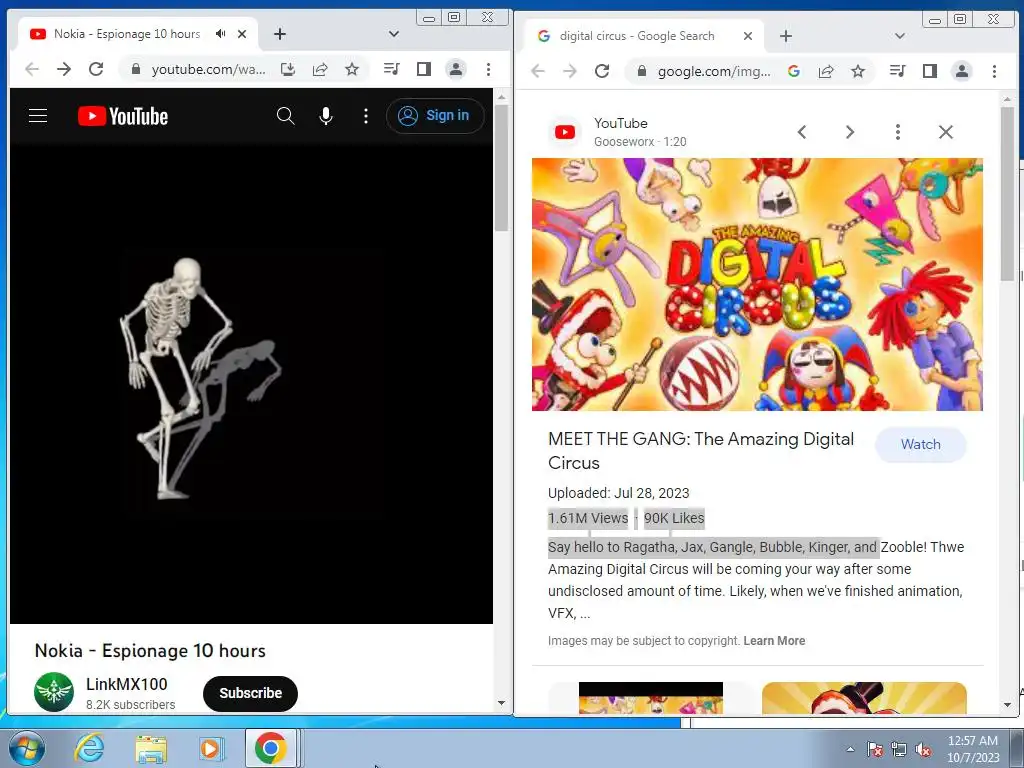The width and height of the screenshot is (1024, 768).
Task: Go back in YouTube window
Action: point(31,69)
